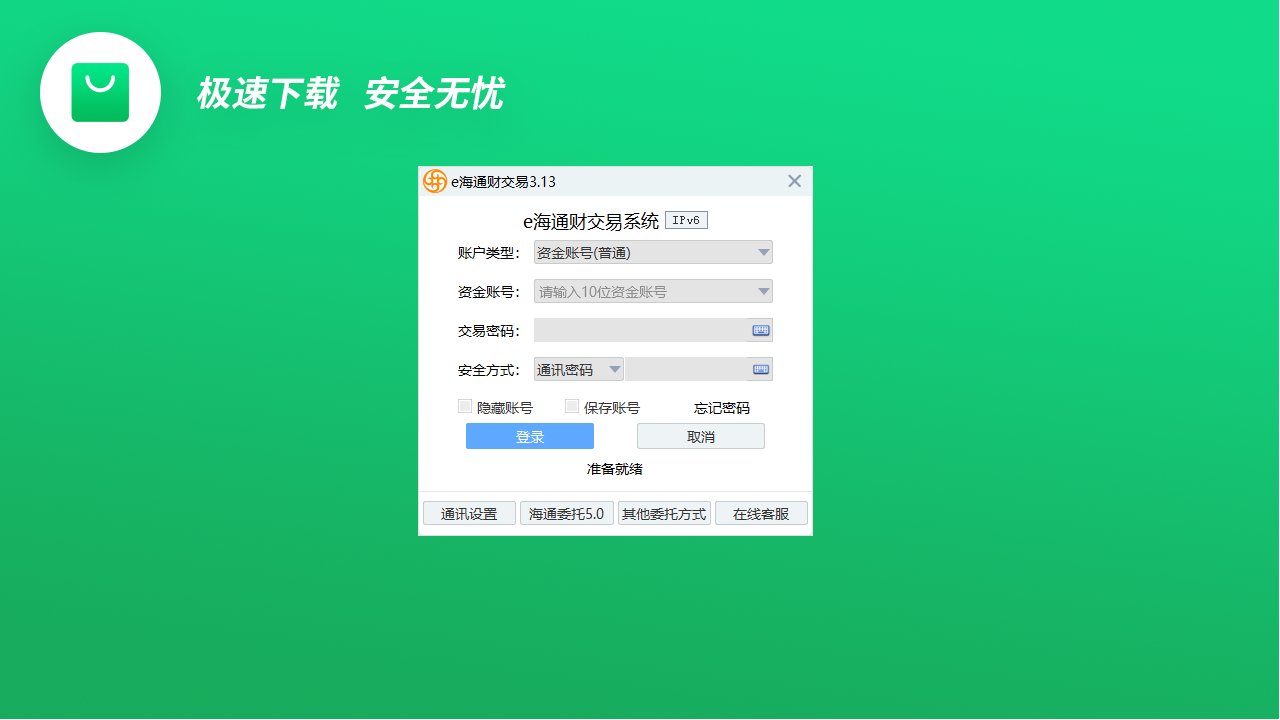
Task: Enable the 保存账号 checkbox
Action: [572, 406]
